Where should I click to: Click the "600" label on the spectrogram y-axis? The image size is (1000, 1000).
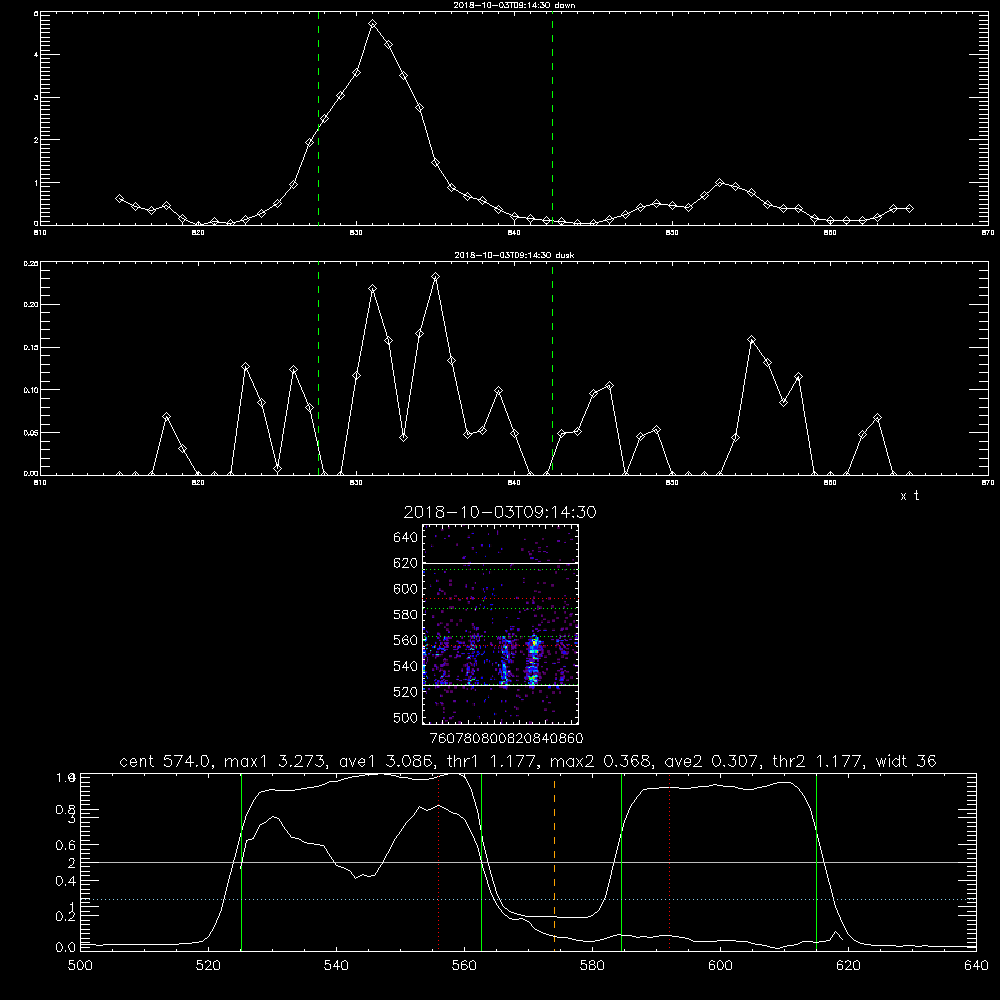coord(405,589)
